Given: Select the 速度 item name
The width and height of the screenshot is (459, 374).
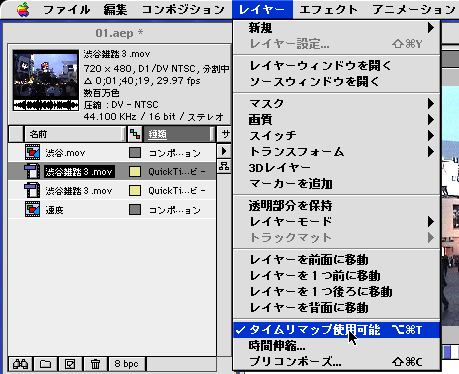Looking at the screenshot, I should tap(54, 210).
